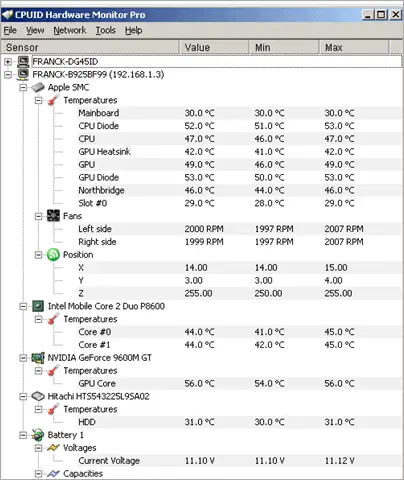Collapse the Fans branch
Screen dimensions: 404x480
pyautogui.click(x=39, y=216)
